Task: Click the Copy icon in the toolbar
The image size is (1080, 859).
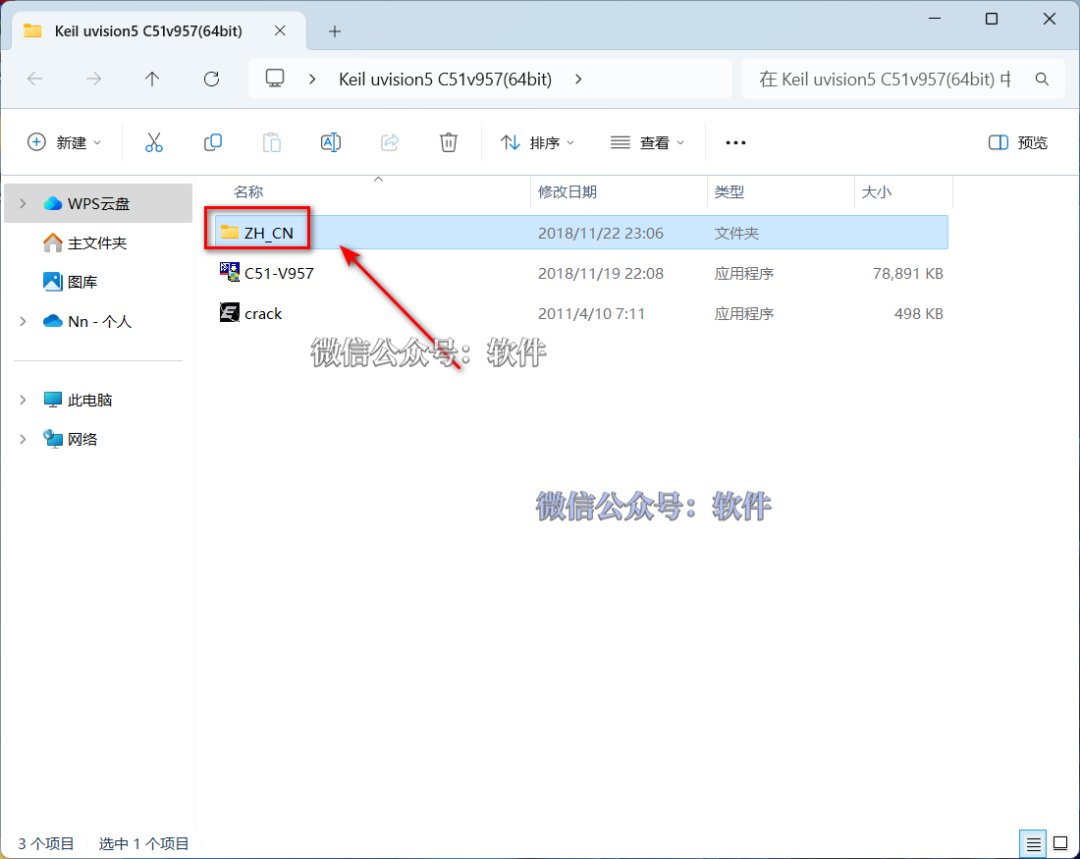Action: click(x=212, y=142)
